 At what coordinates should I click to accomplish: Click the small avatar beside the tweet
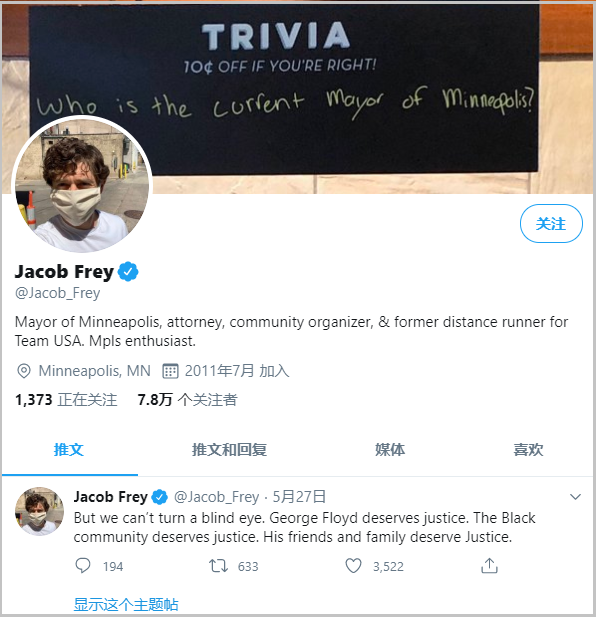[x=39, y=511]
